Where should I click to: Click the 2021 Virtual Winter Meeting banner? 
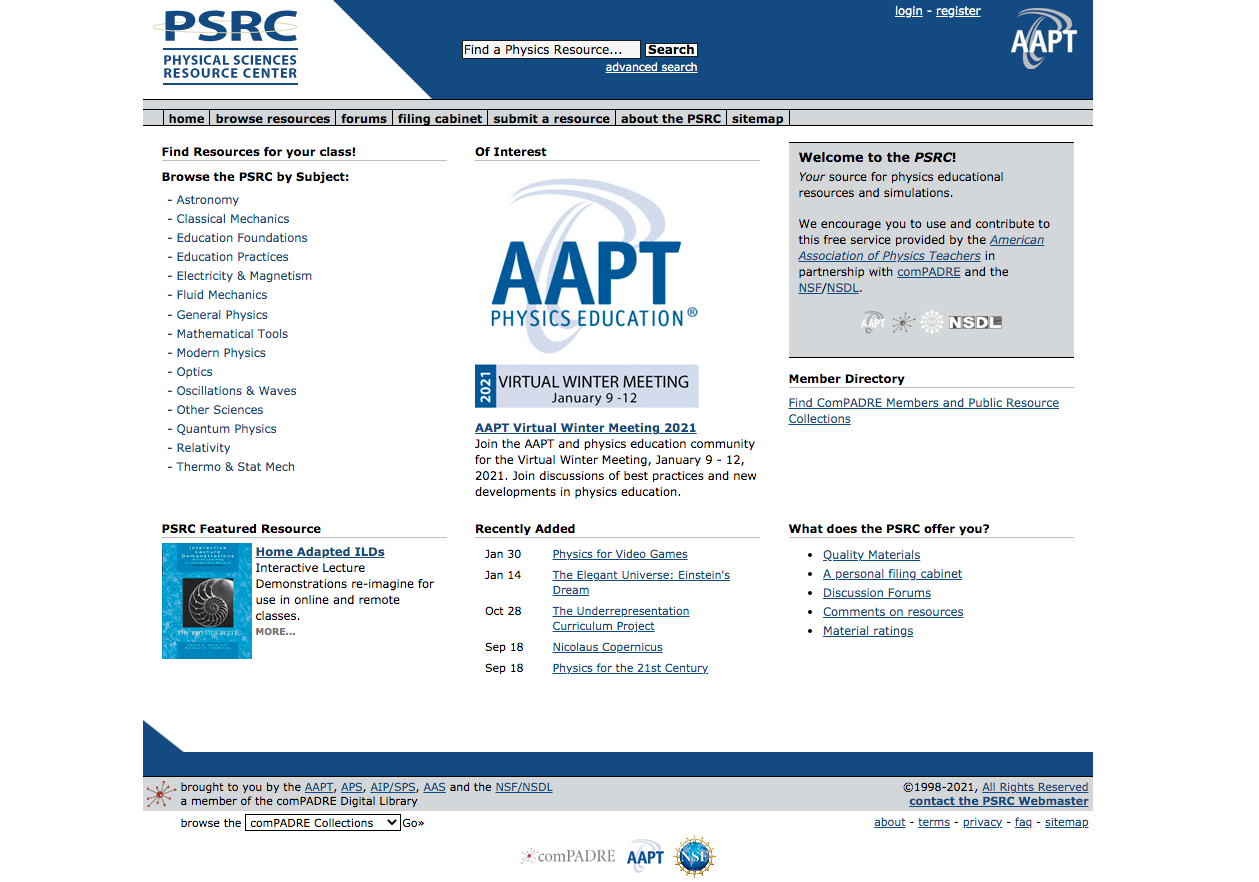coord(586,386)
